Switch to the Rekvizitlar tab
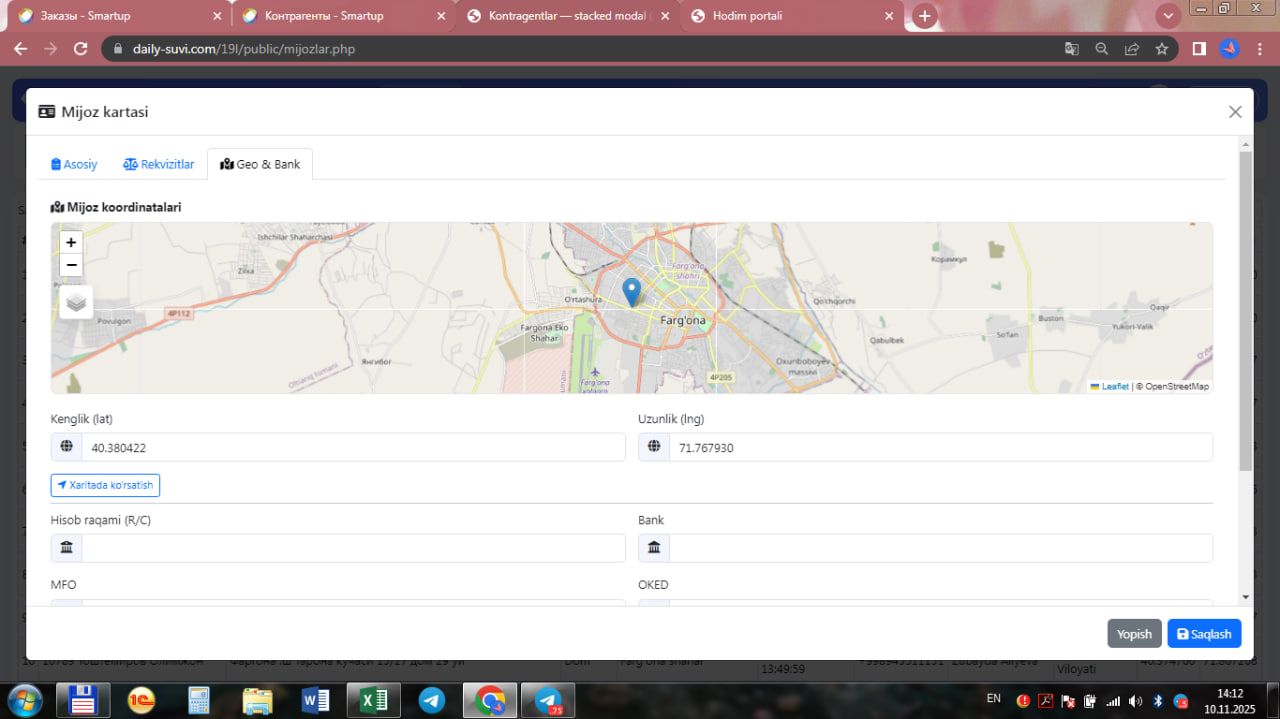Screen dimensions: 1280x719 [159, 164]
